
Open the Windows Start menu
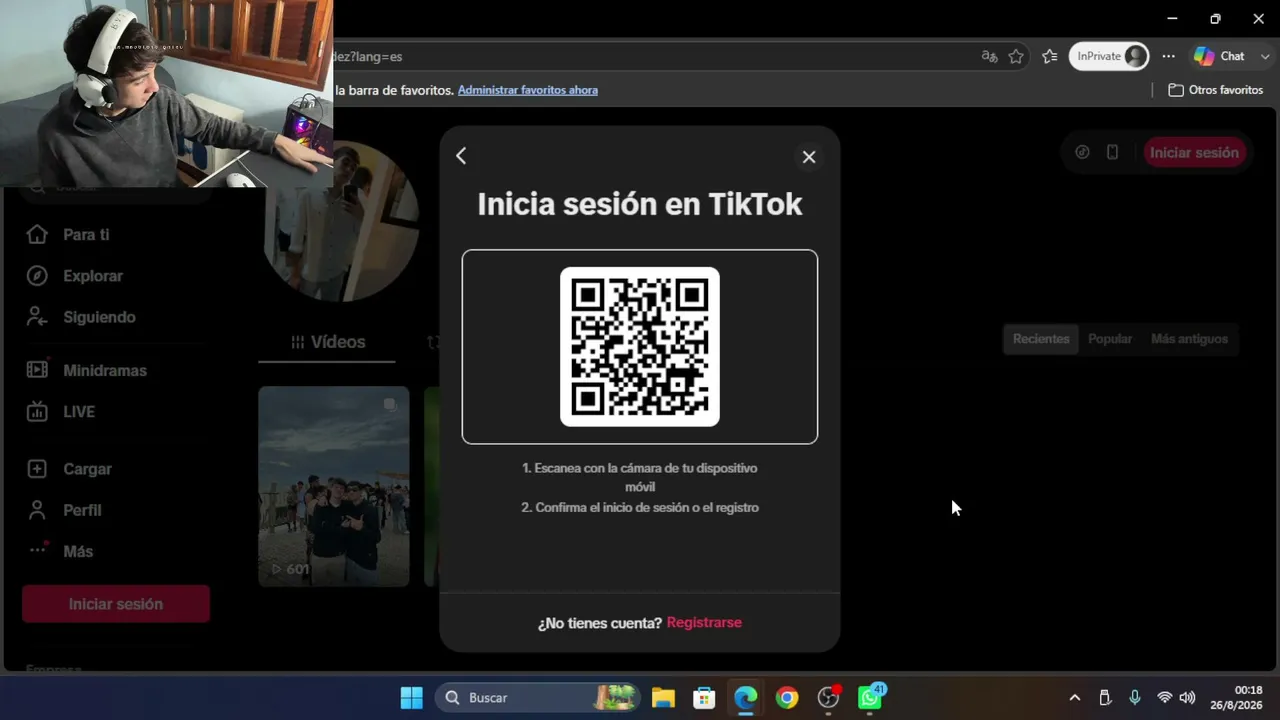(x=411, y=697)
